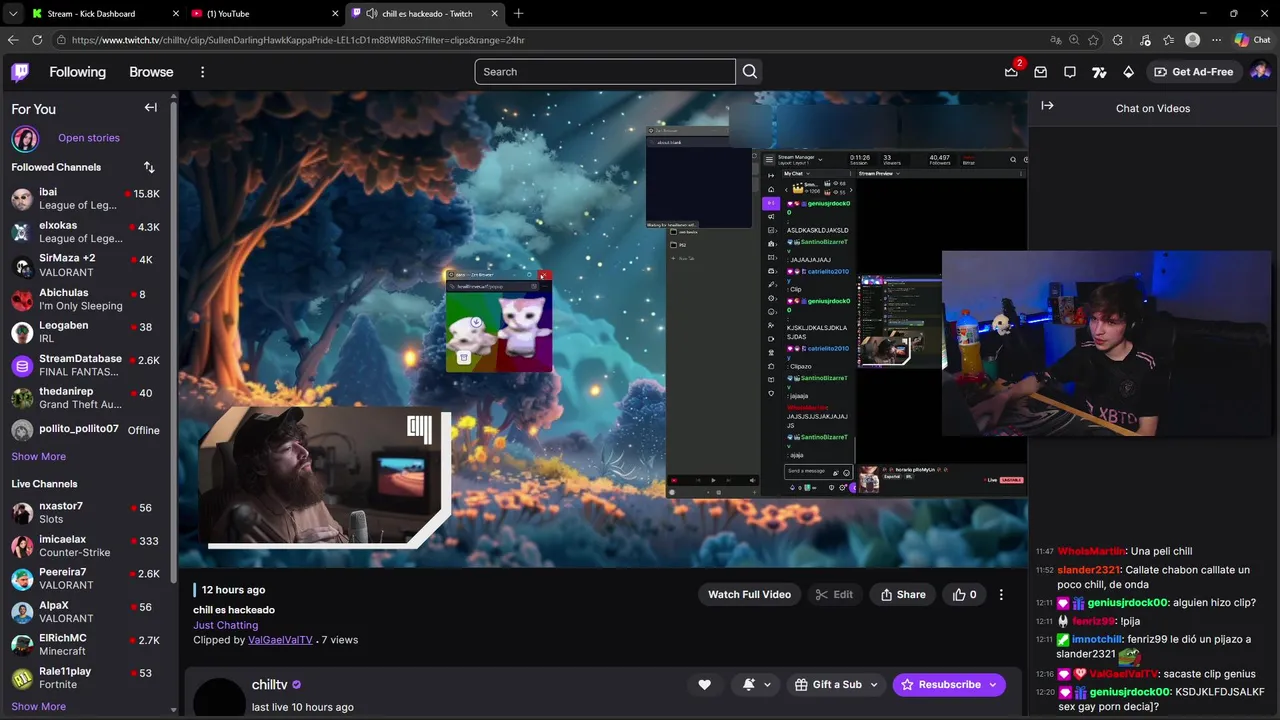Open a new browser tab
Image resolution: width=1280 pixels, height=720 pixels.
click(x=518, y=14)
